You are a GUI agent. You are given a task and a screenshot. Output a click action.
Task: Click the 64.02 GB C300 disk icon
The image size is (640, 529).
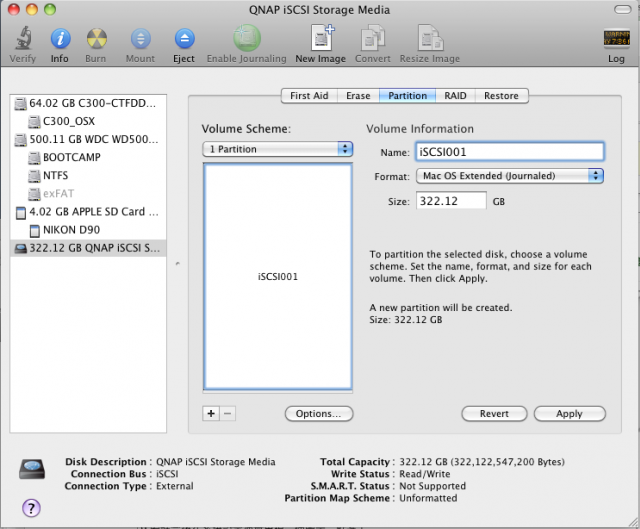pyautogui.click(x=20, y=104)
